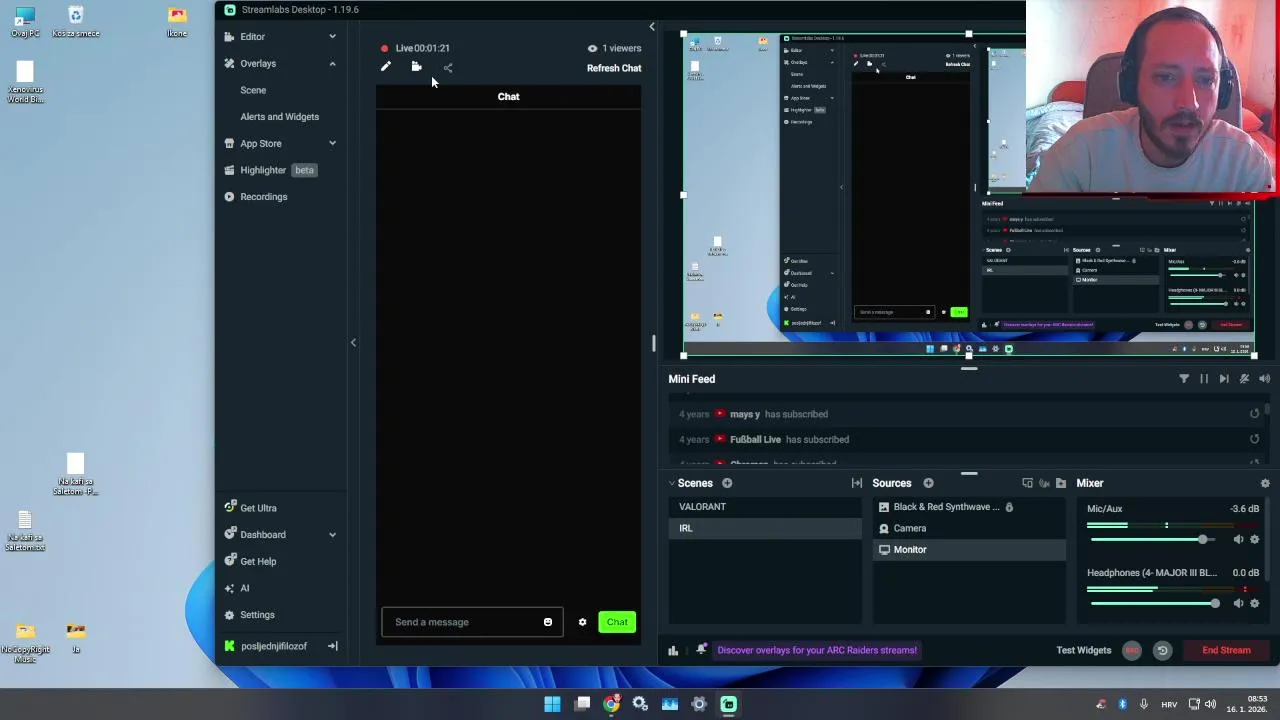Click the End Stream button
The height and width of the screenshot is (720, 1280).
pyautogui.click(x=1226, y=650)
